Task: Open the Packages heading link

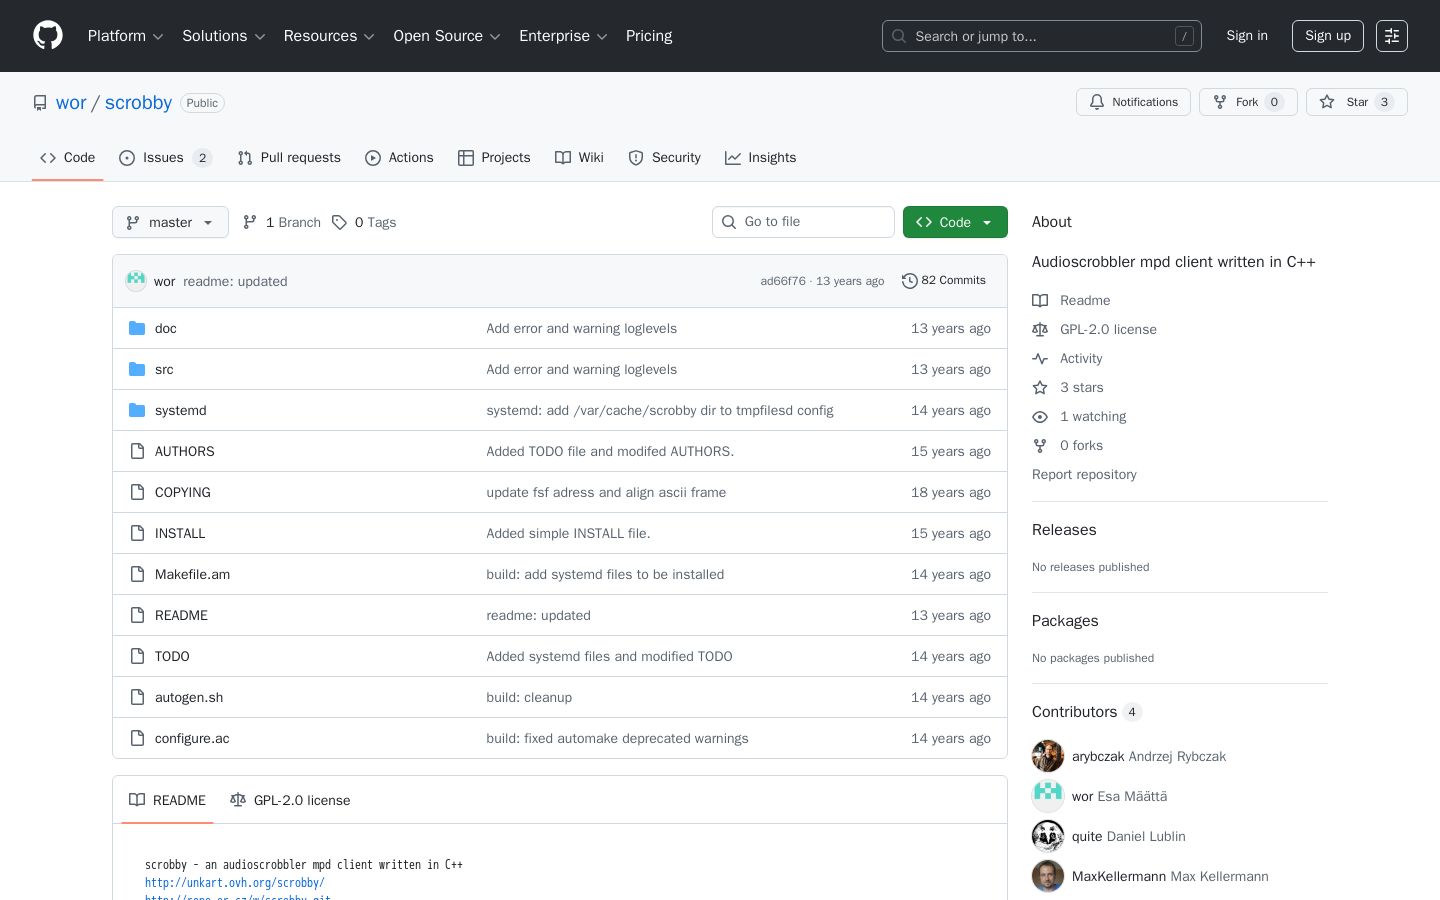Action: (1065, 621)
